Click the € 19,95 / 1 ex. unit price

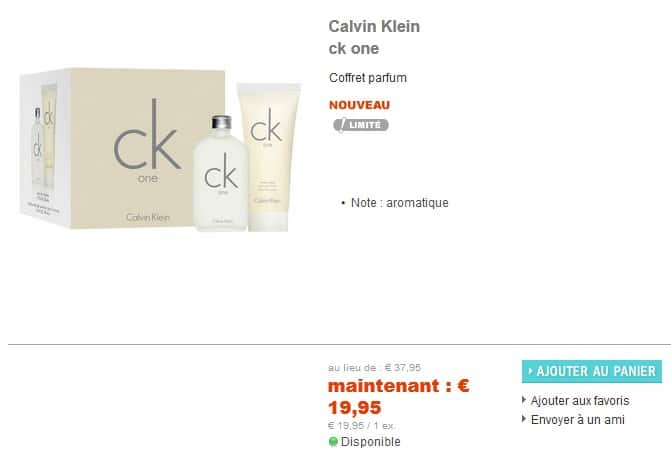362,426
